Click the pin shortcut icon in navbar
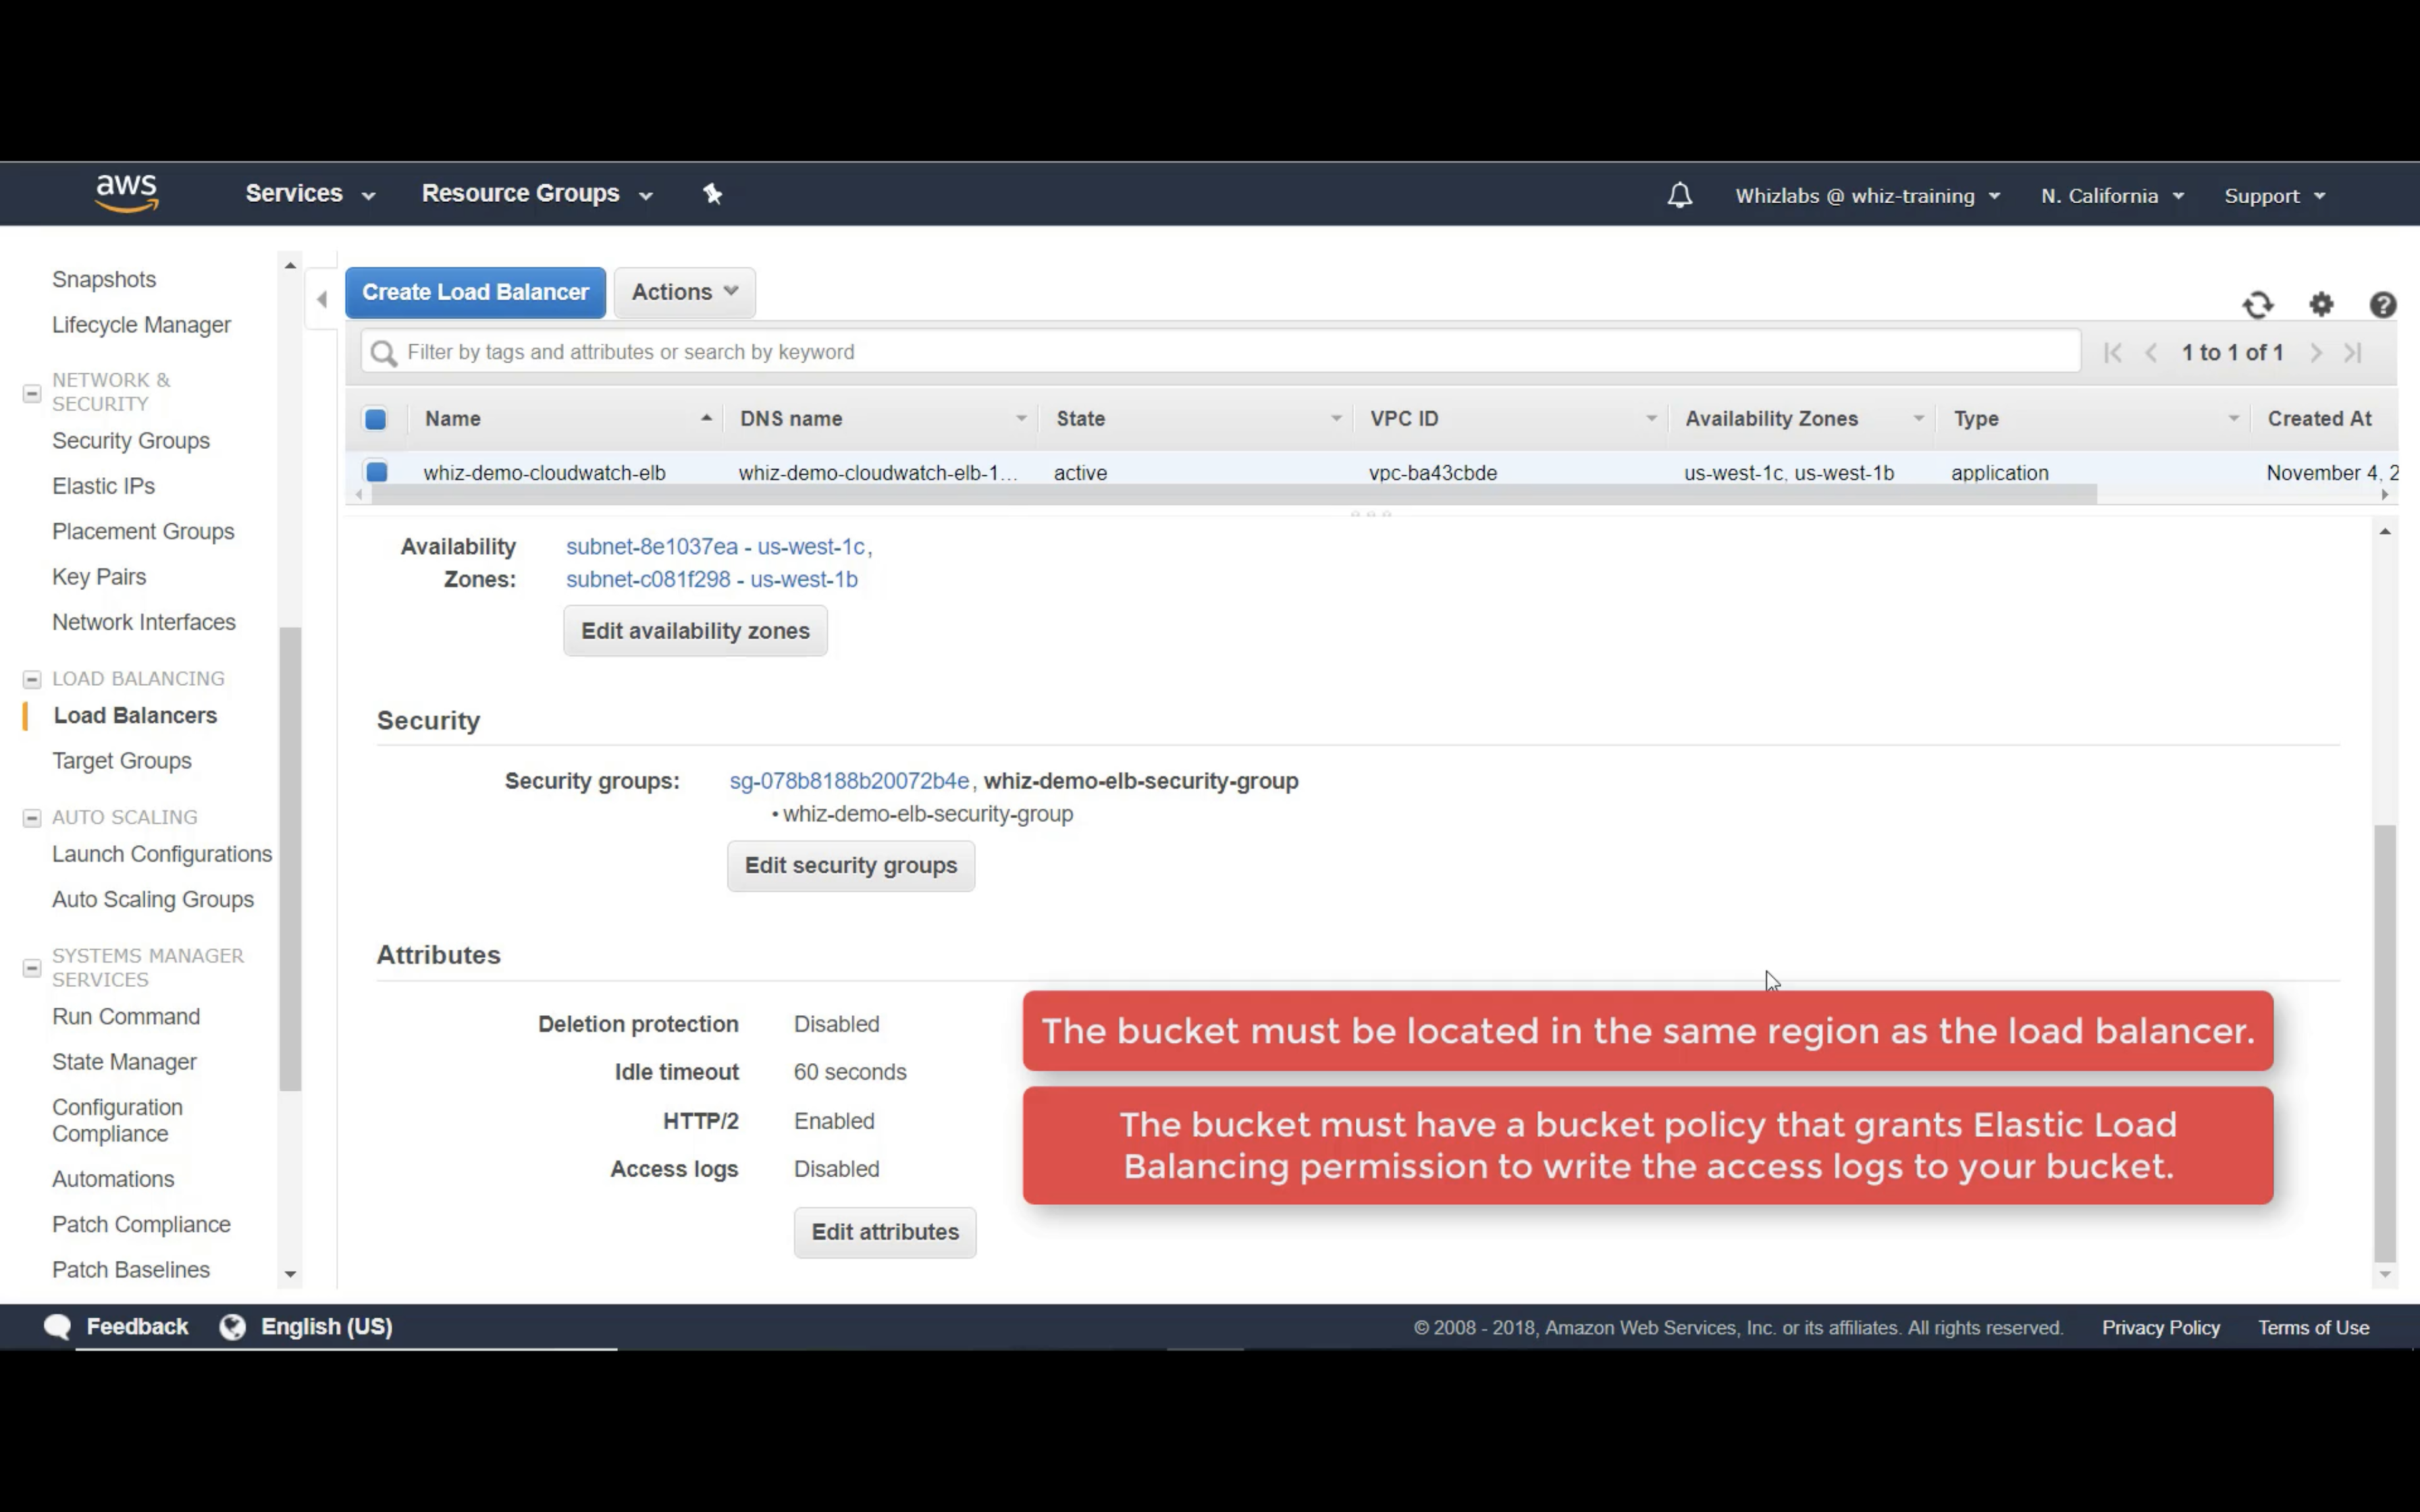Image resolution: width=2420 pixels, height=1512 pixels. [x=712, y=194]
